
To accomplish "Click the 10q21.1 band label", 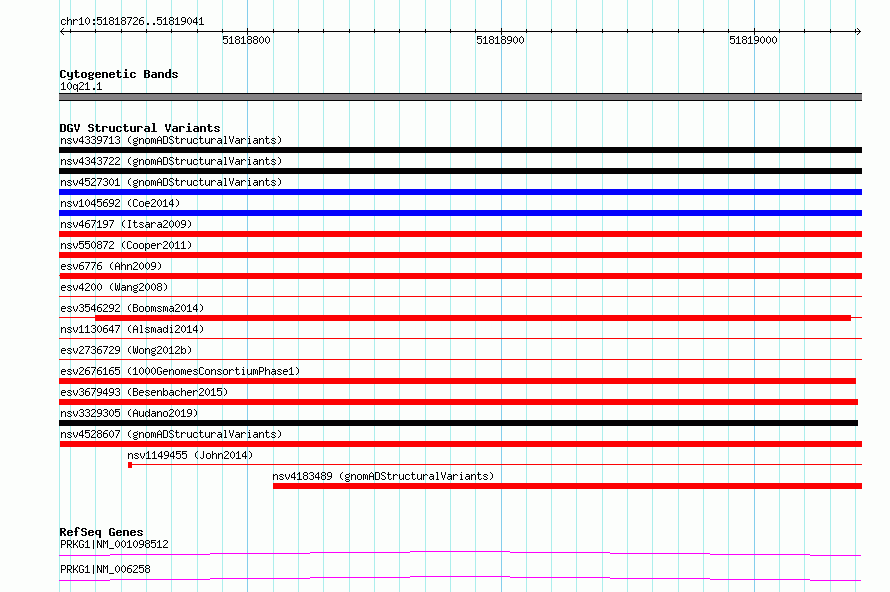I will pyautogui.click(x=81, y=86).
